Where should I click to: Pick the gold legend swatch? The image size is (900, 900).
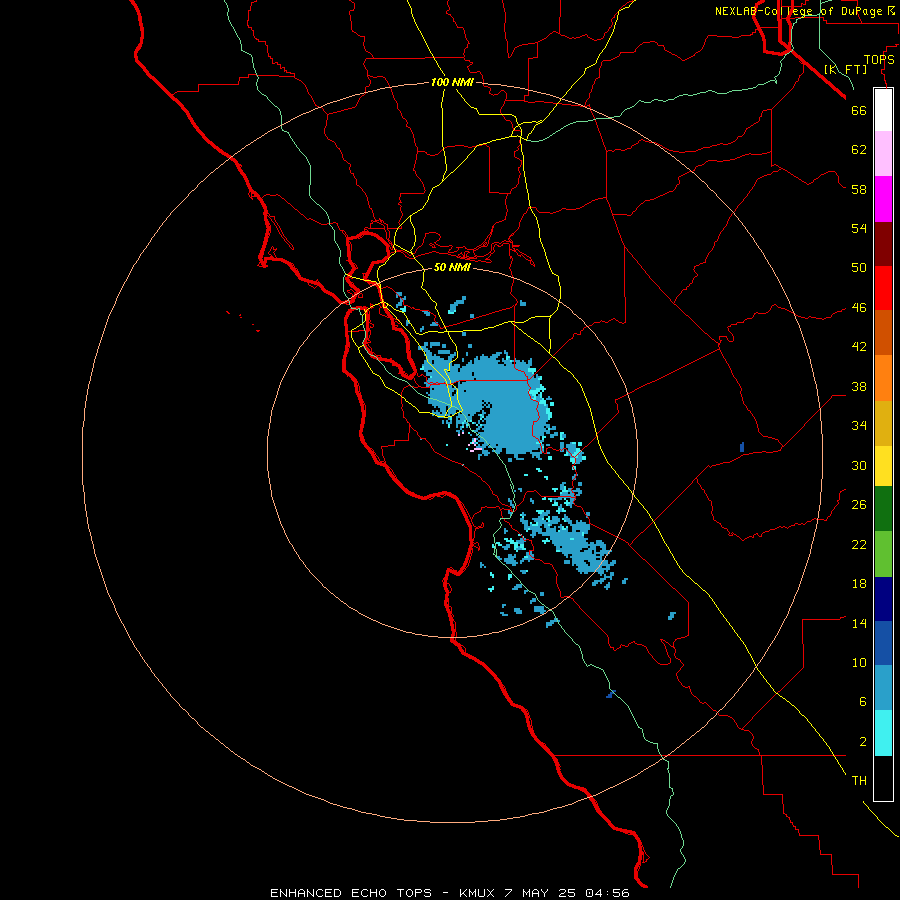883,424
